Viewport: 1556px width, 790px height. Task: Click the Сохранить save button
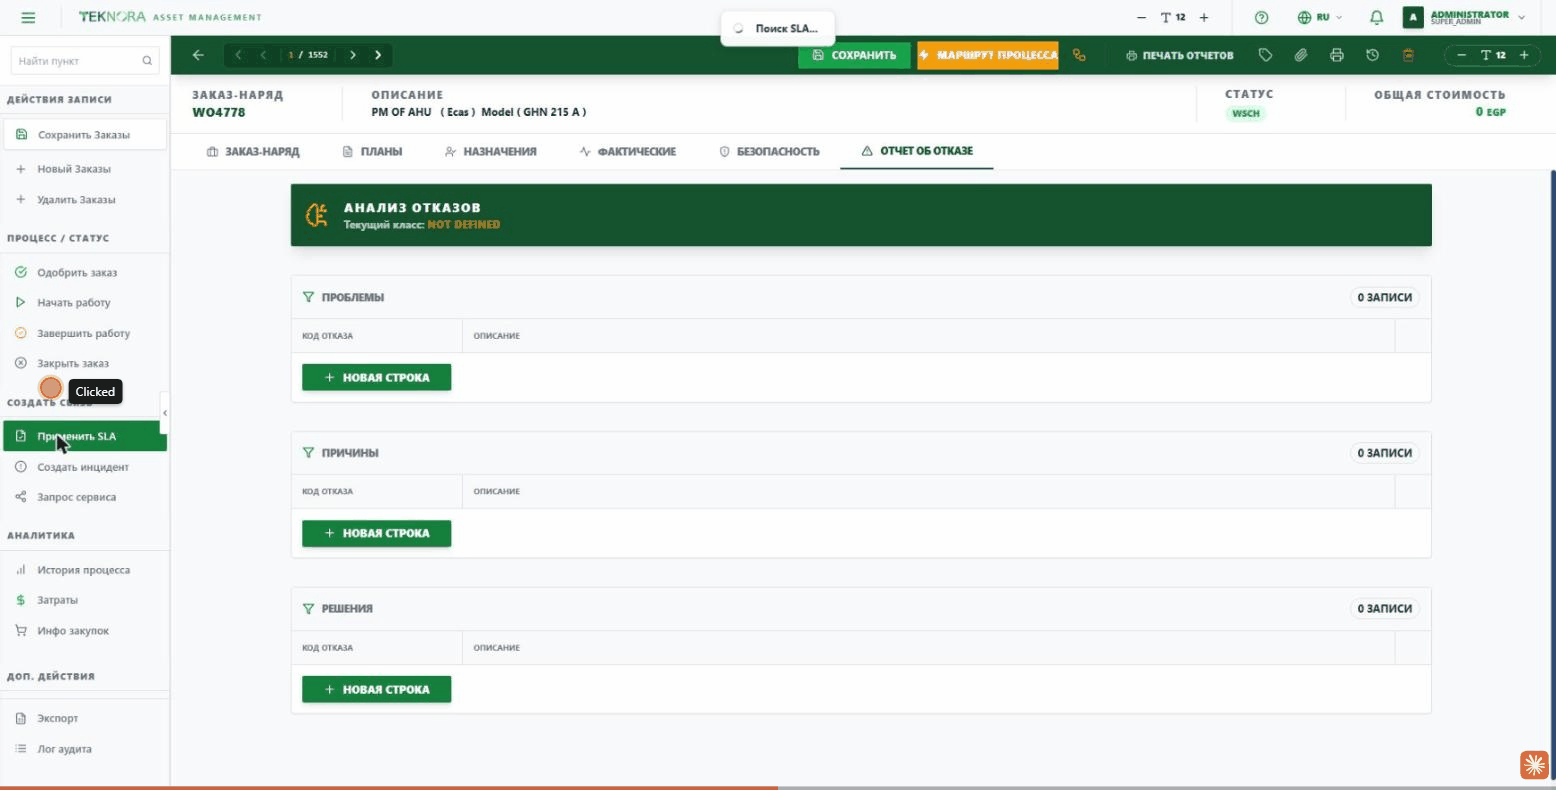(854, 55)
